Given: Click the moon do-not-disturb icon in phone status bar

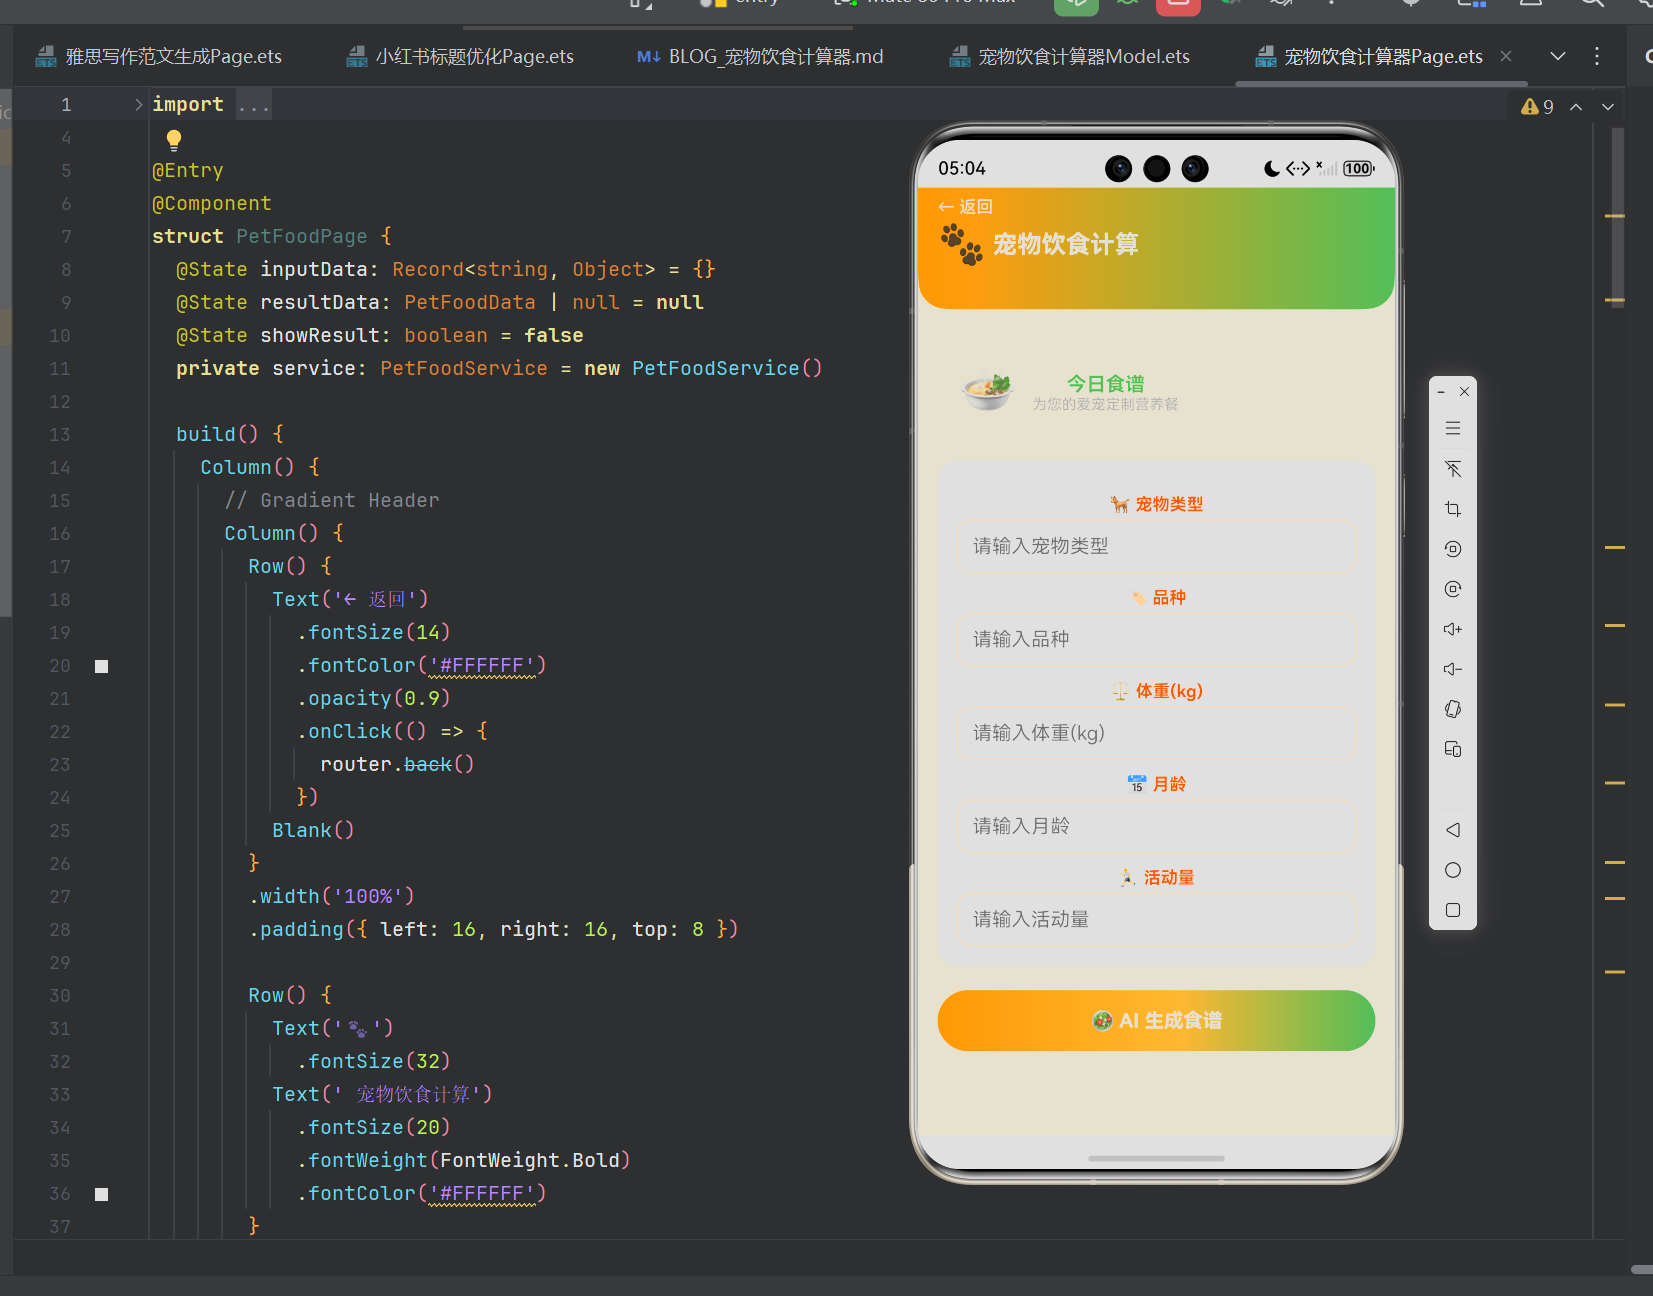Looking at the screenshot, I should (x=1272, y=168).
